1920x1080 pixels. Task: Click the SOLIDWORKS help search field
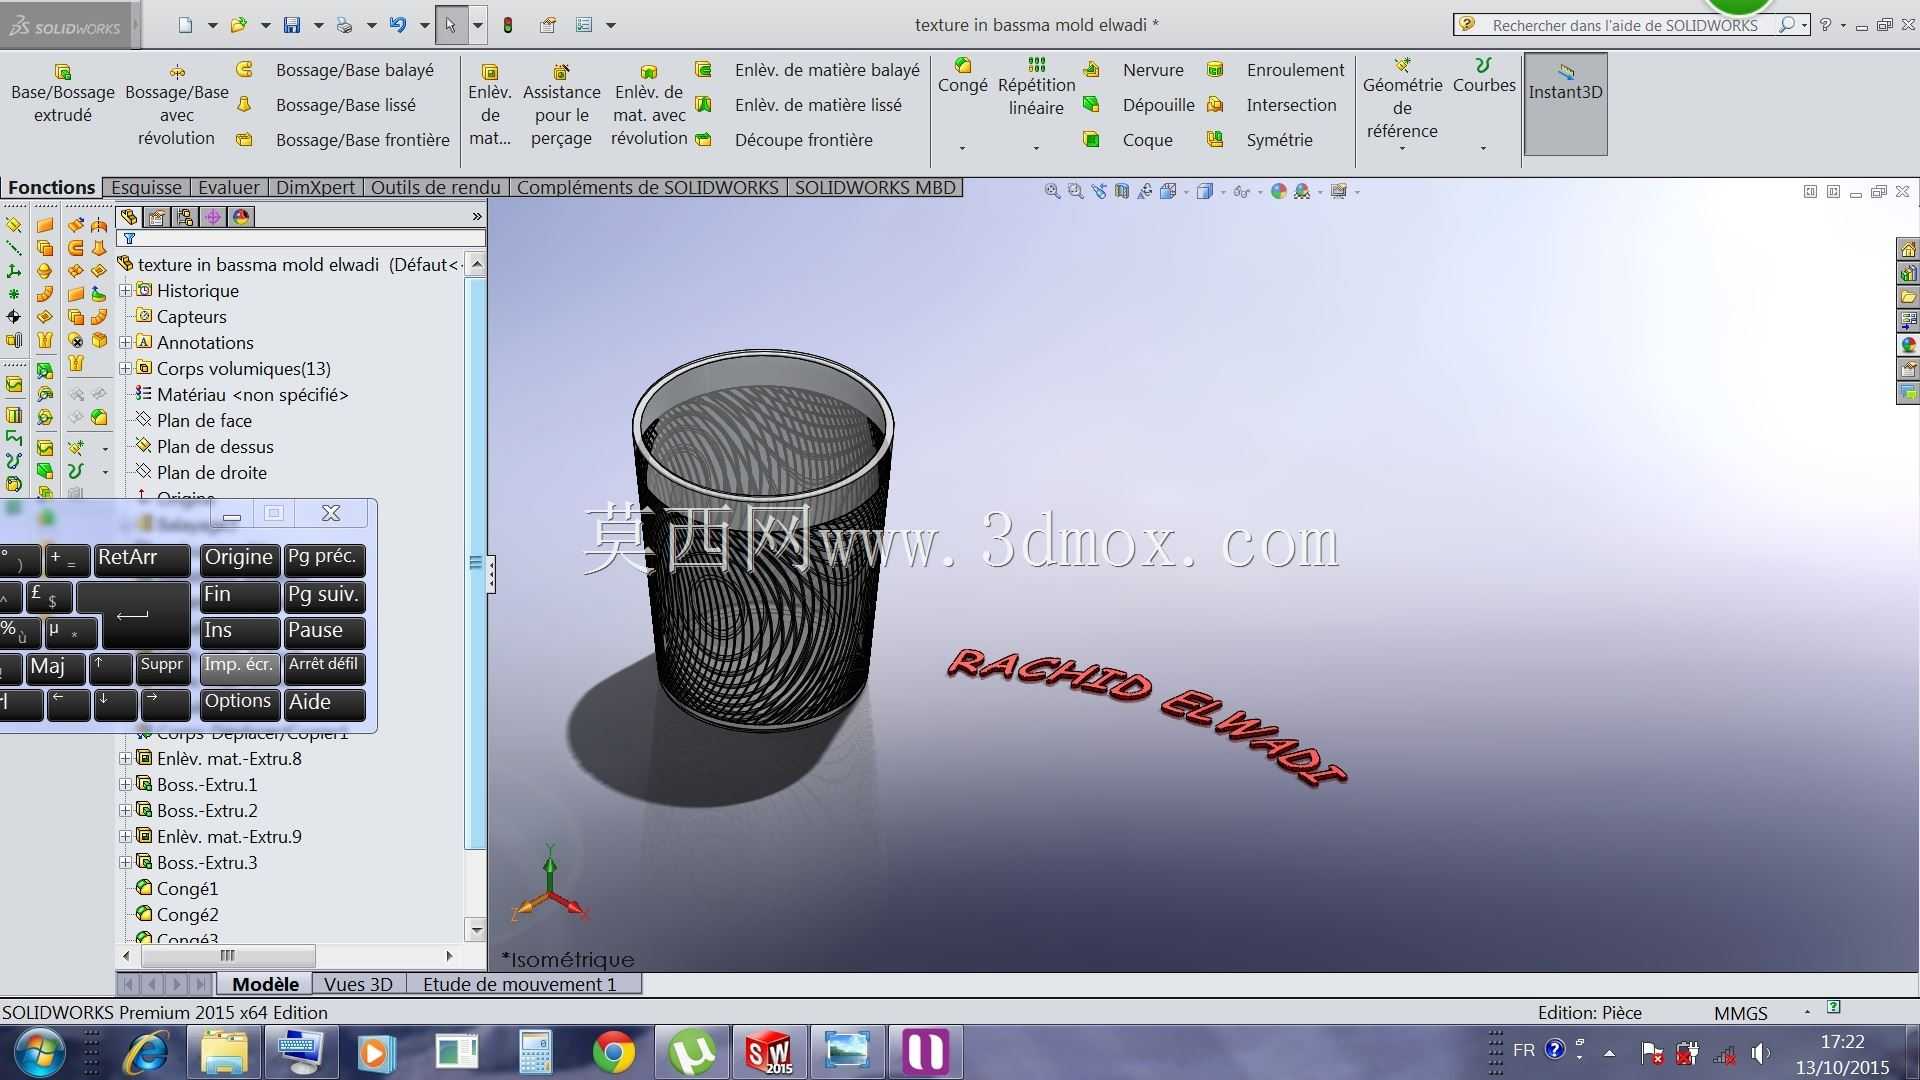1624,25
